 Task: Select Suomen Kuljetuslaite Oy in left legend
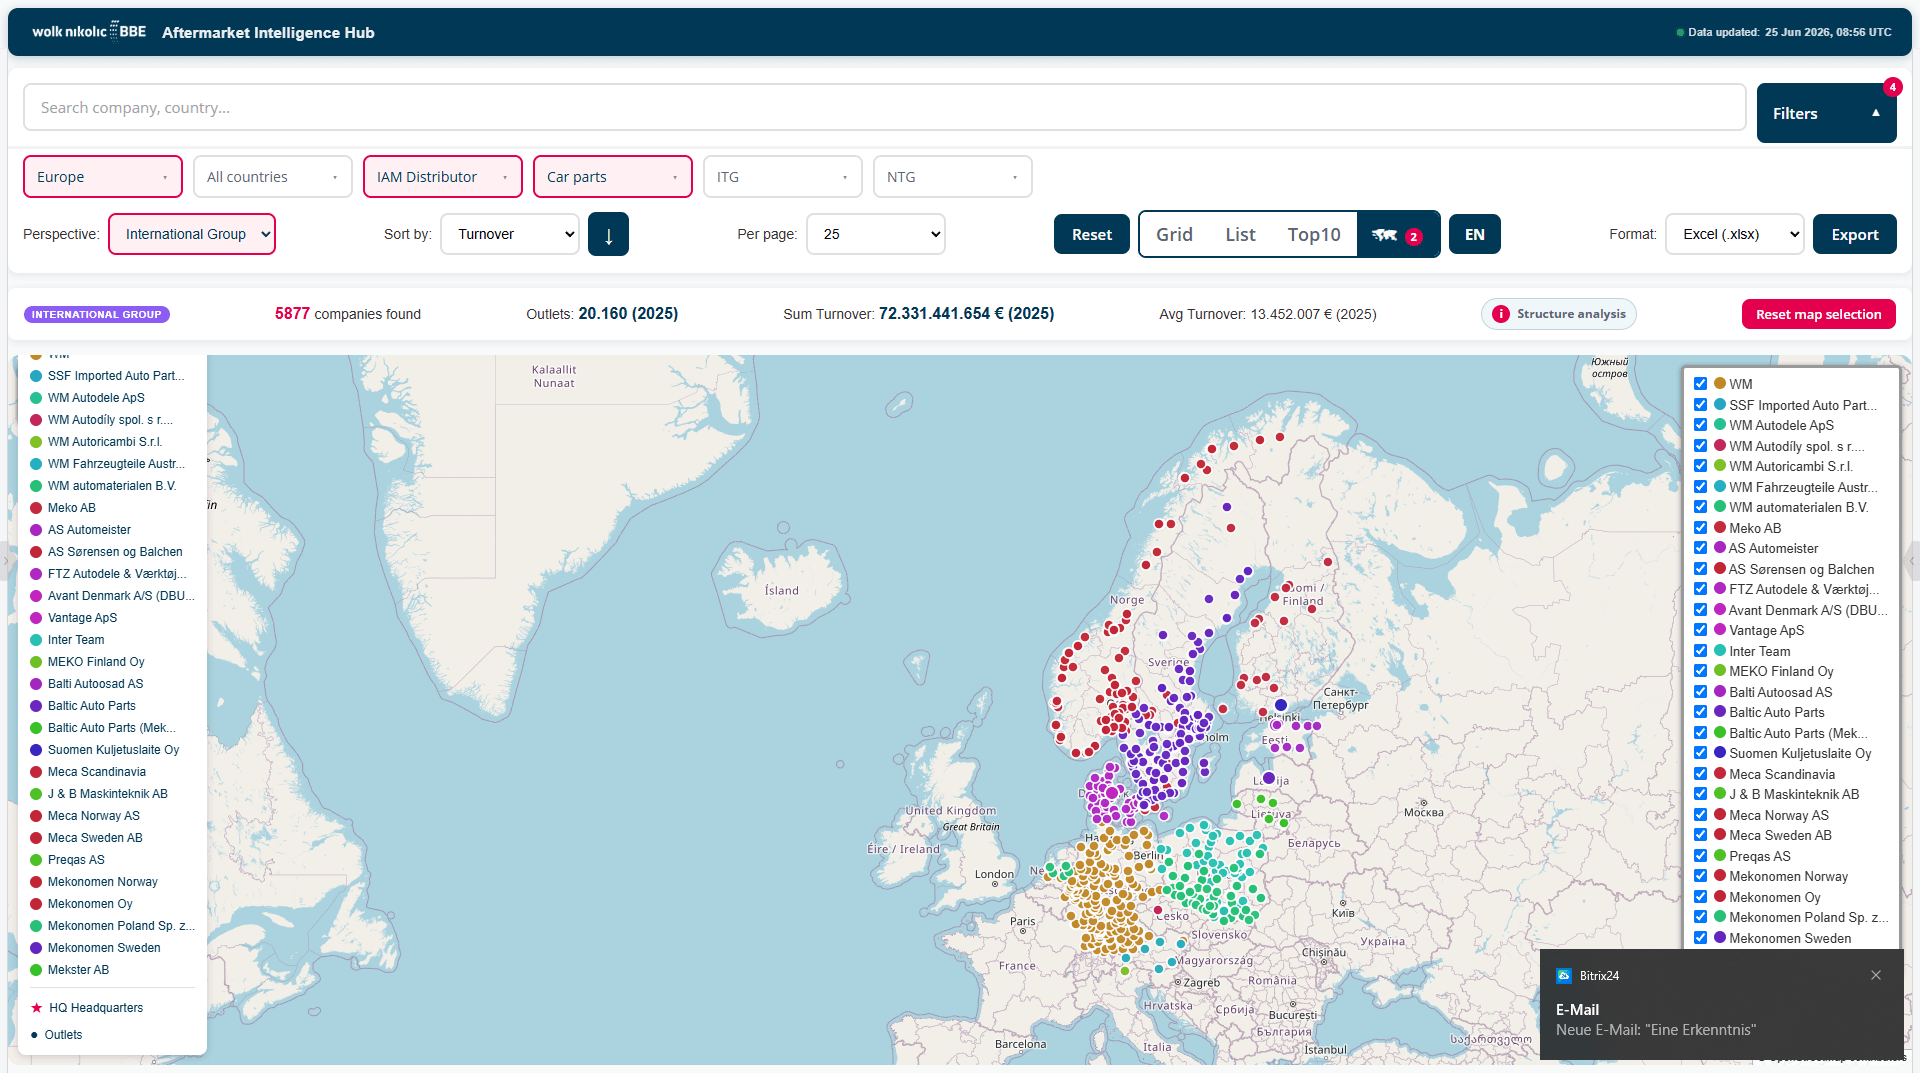coord(113,750)
